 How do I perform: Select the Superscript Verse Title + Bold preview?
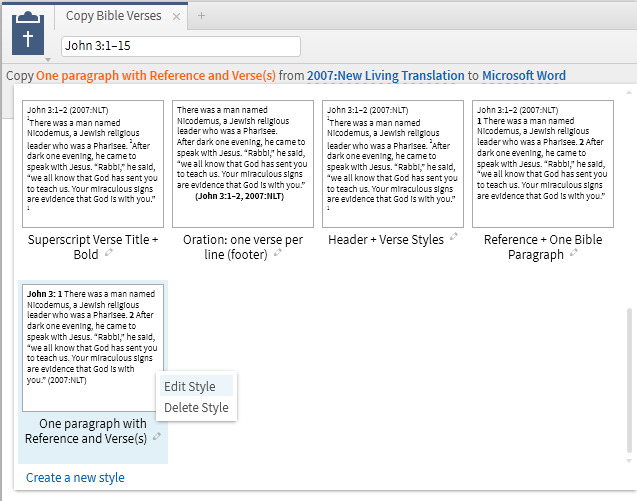point(93,164)
